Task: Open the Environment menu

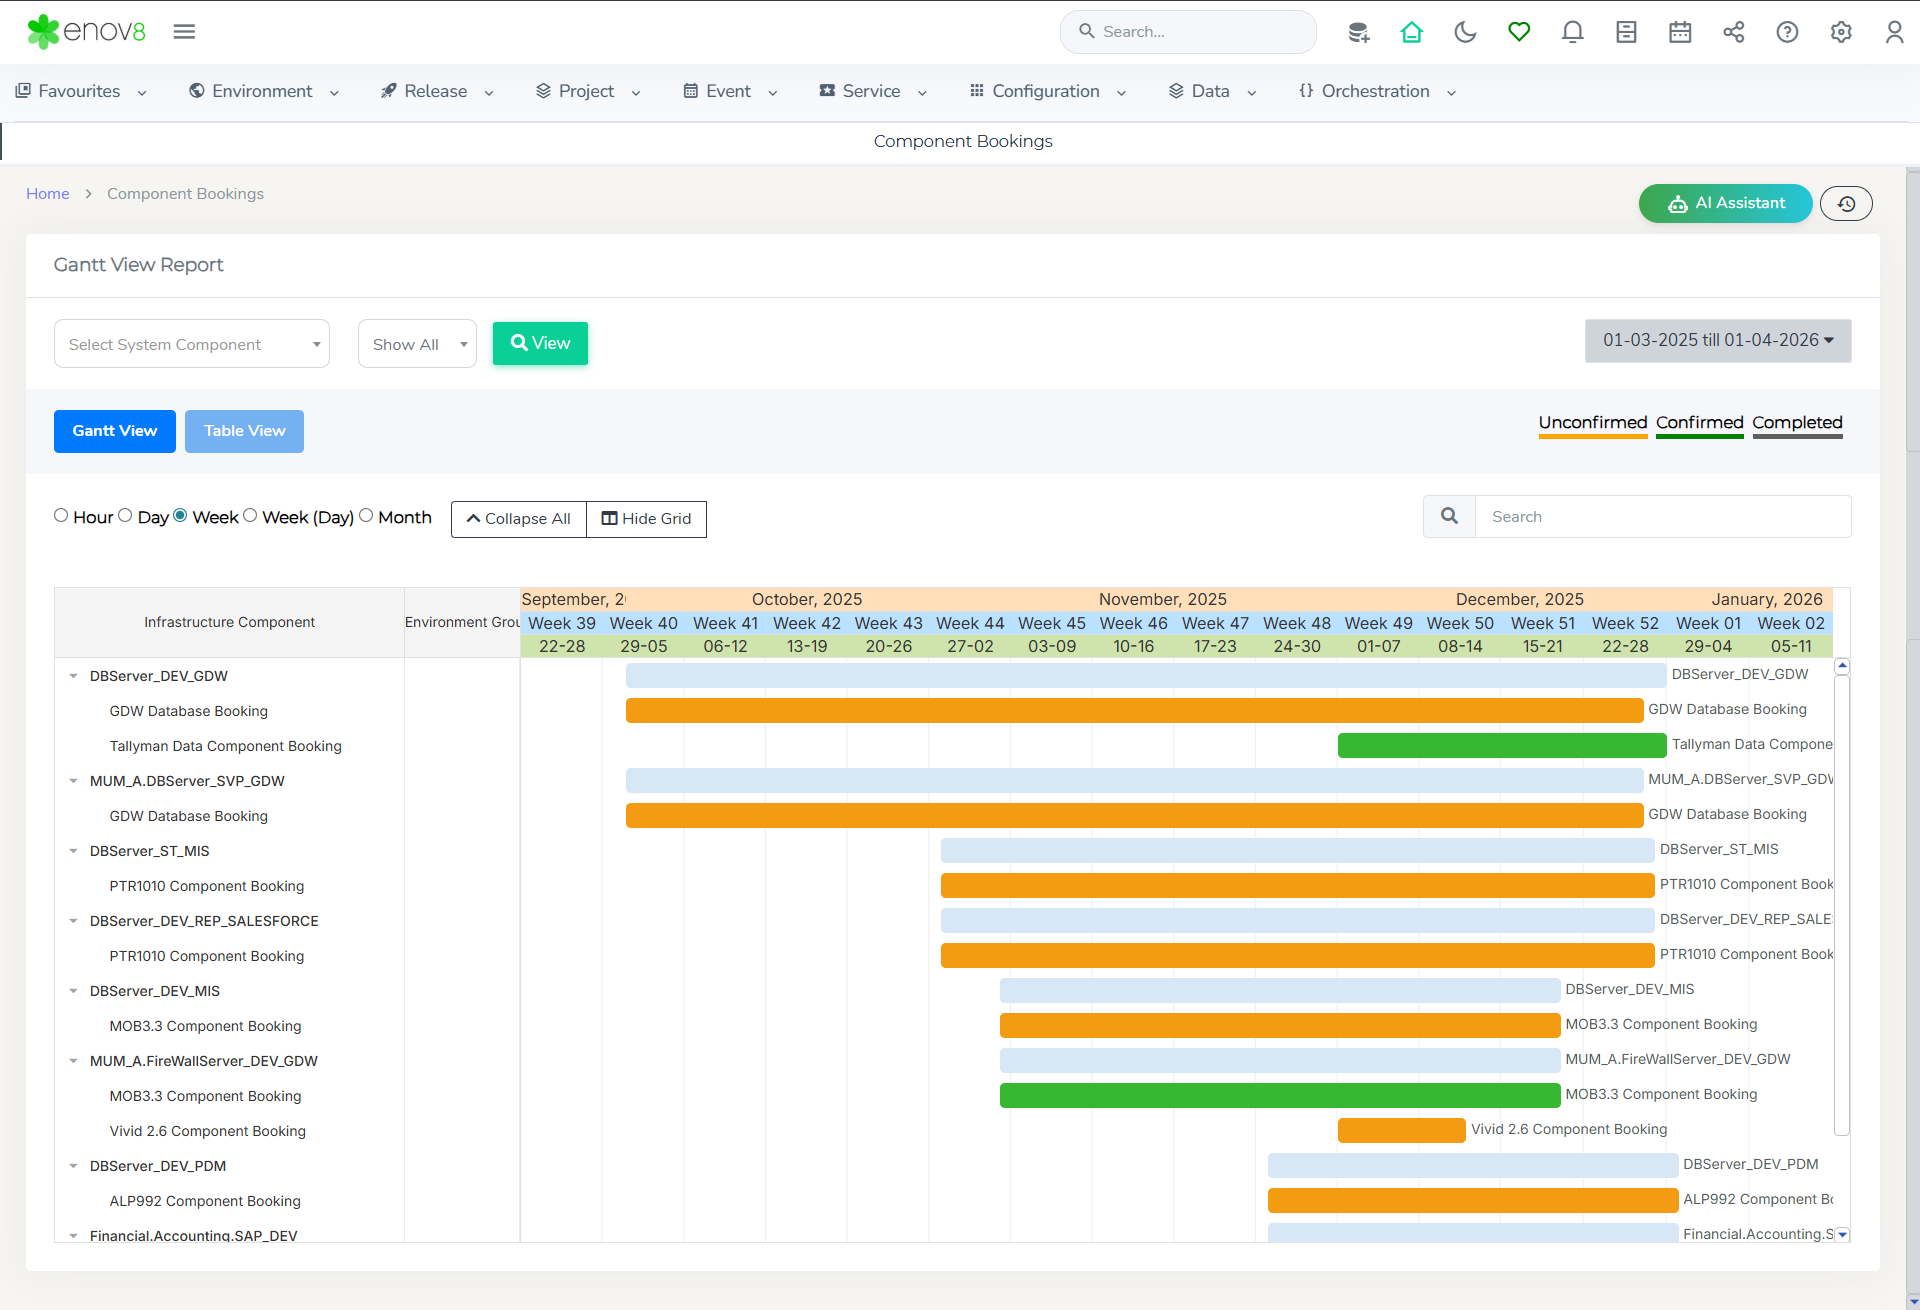Action: (x=263, y=91)
